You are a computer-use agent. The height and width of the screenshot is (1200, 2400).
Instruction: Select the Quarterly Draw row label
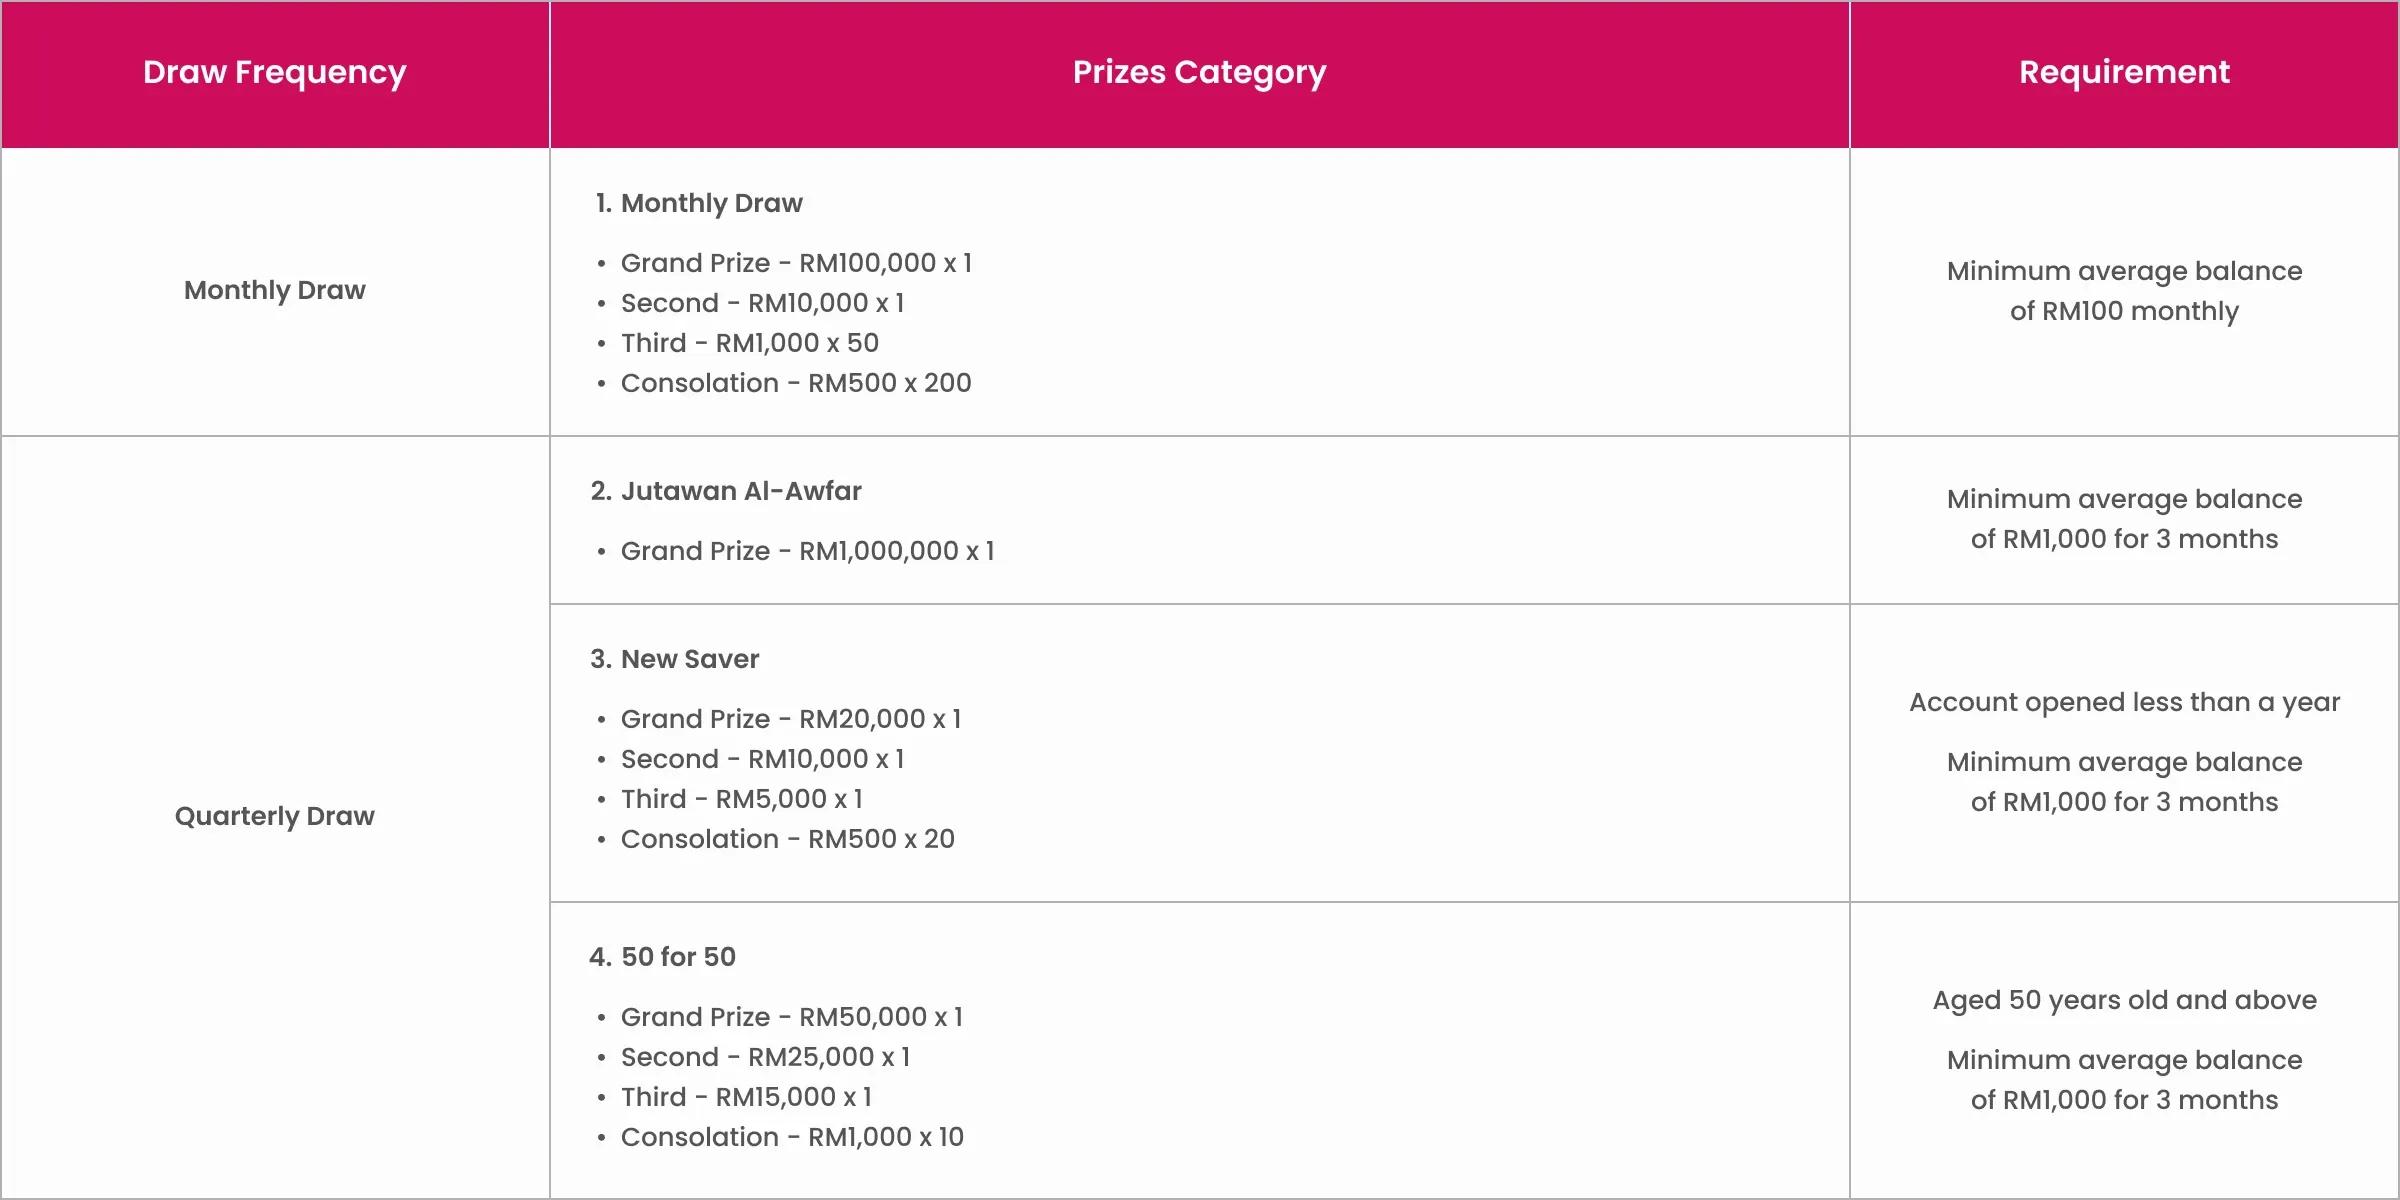coord(275,816)
